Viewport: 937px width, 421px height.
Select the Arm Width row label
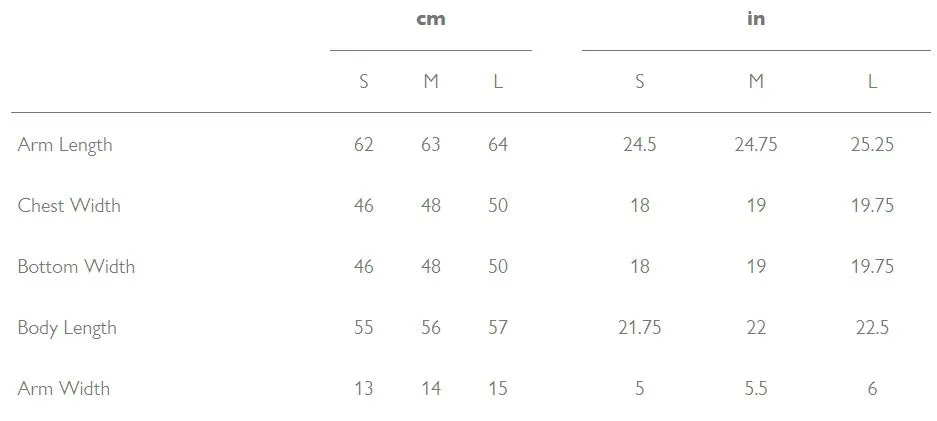coord(64,389)
